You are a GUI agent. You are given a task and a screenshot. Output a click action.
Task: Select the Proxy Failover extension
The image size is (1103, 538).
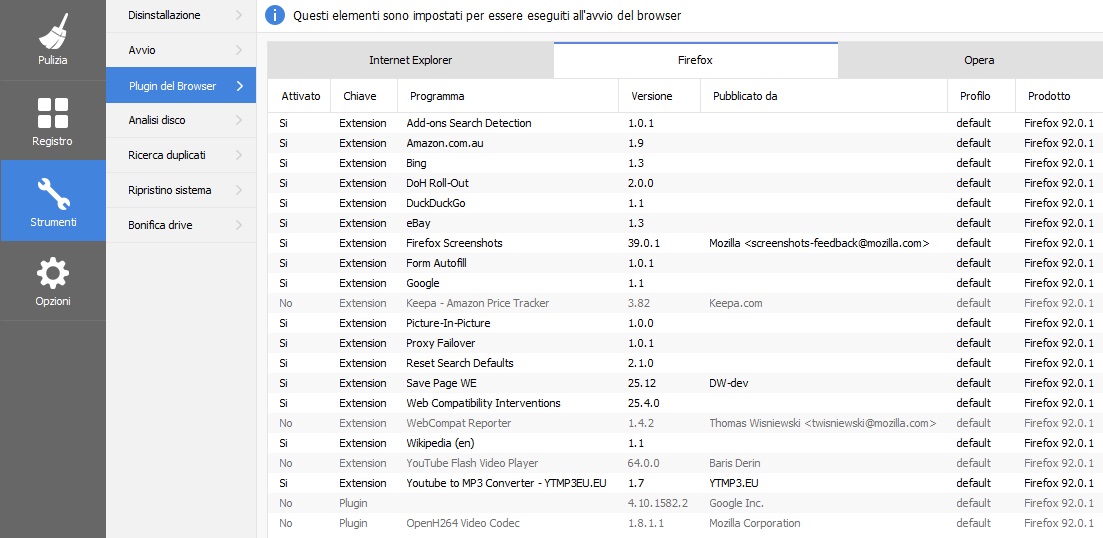tap(685, 343)
